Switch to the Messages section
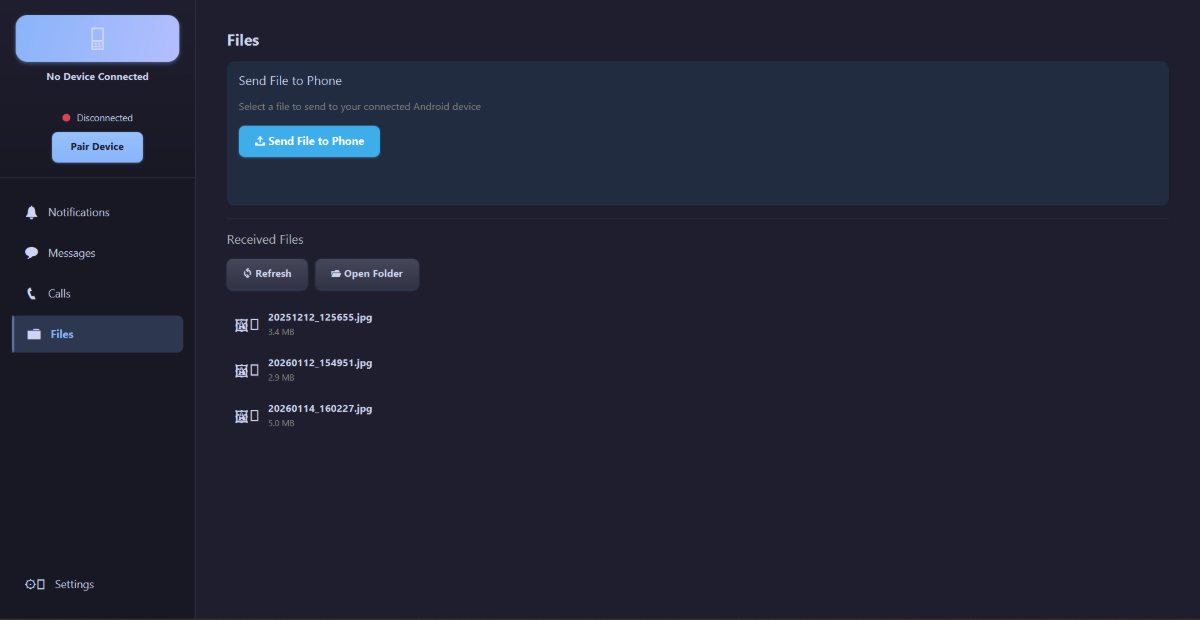Image resolution: width=1200 pixels, height=620 pixels. point(74,253)
